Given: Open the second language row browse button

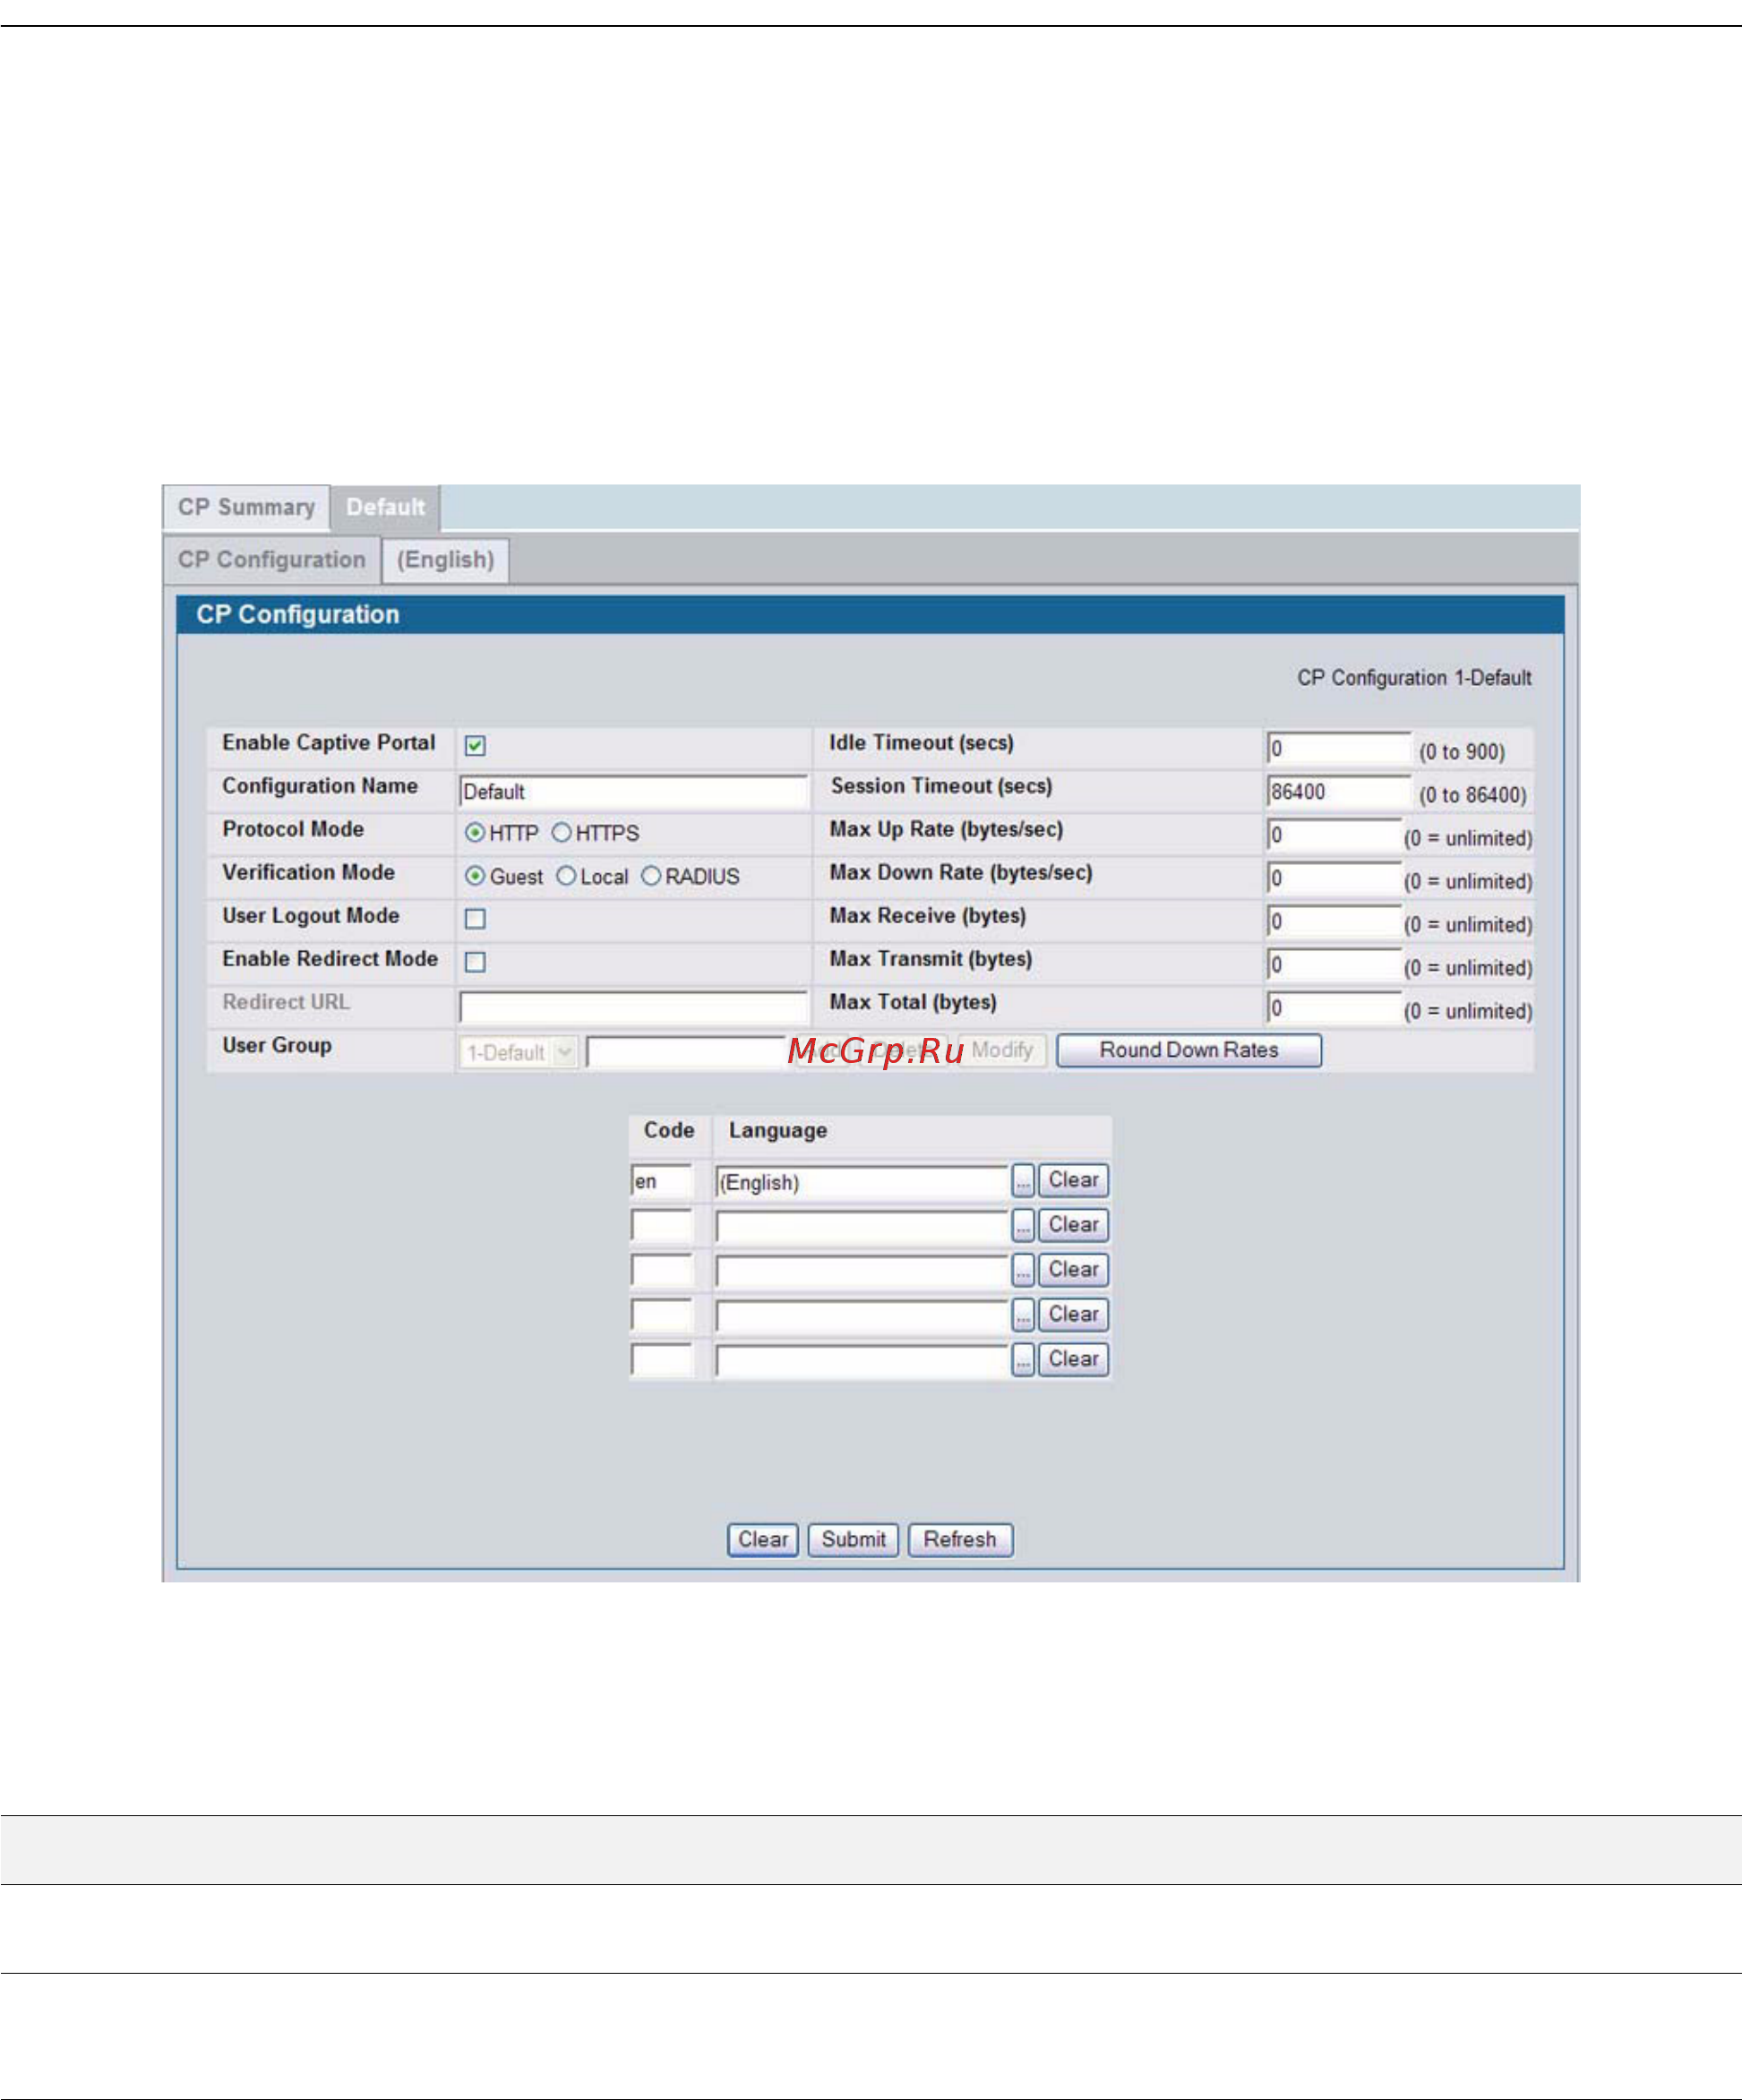Looking at the screenshot, I should (x=1023, y=1226).
